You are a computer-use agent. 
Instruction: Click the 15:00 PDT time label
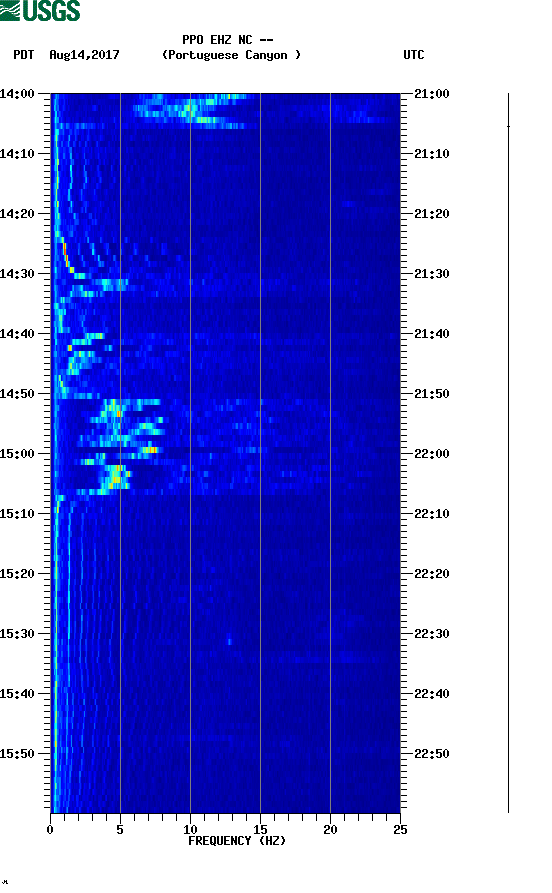pyautogui.click(x=17, y=454)
